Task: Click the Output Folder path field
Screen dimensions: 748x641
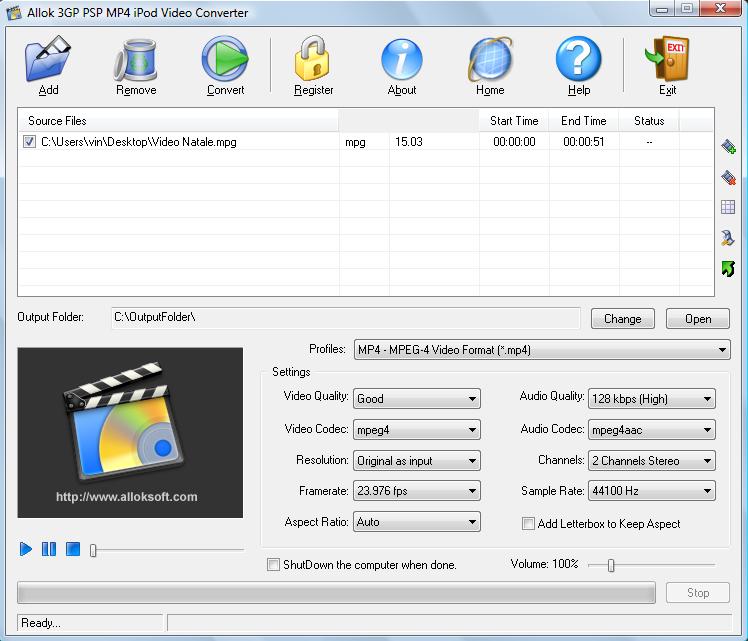Action: [x=345, y=318]
